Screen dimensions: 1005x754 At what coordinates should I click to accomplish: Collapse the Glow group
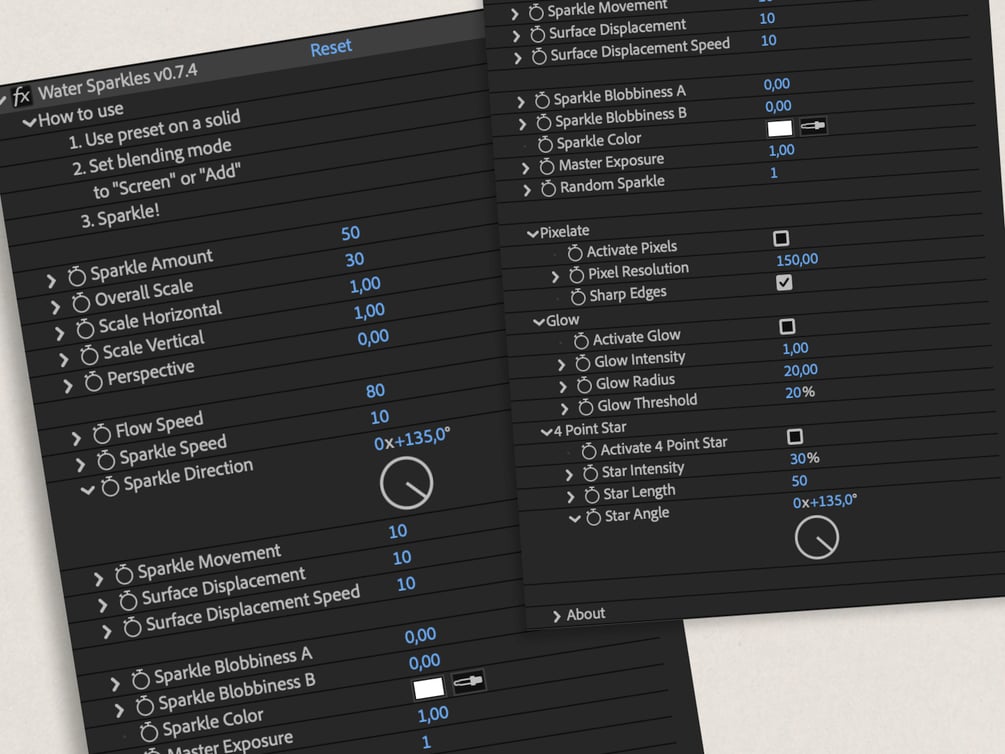[539, 322]
